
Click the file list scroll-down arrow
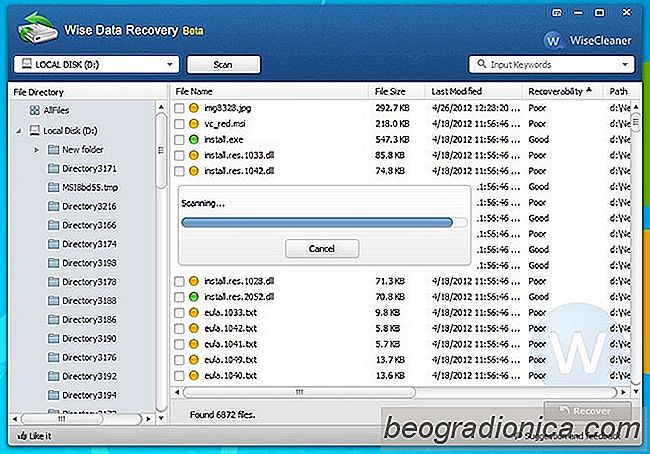(x=636, y=391)
